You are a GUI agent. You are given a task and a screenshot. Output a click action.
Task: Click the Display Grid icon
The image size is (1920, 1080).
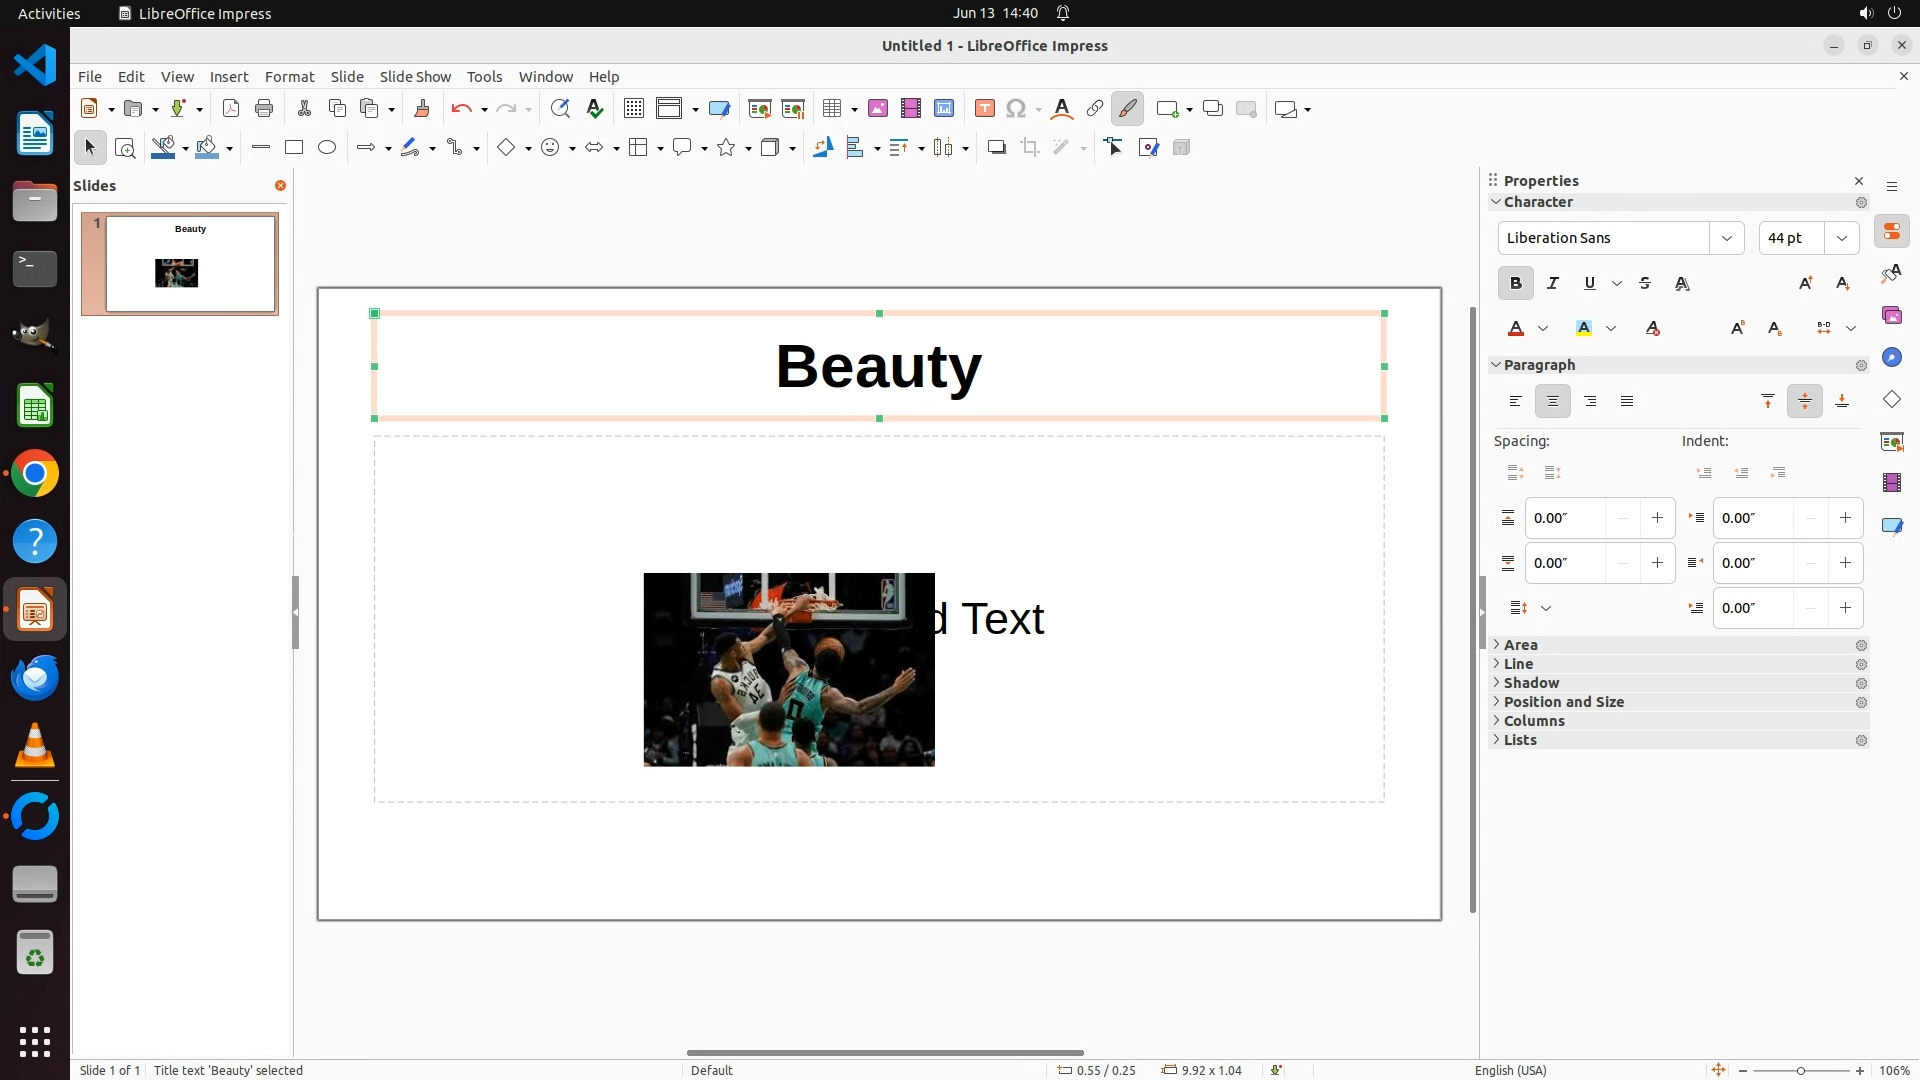(x=633, y=109)
